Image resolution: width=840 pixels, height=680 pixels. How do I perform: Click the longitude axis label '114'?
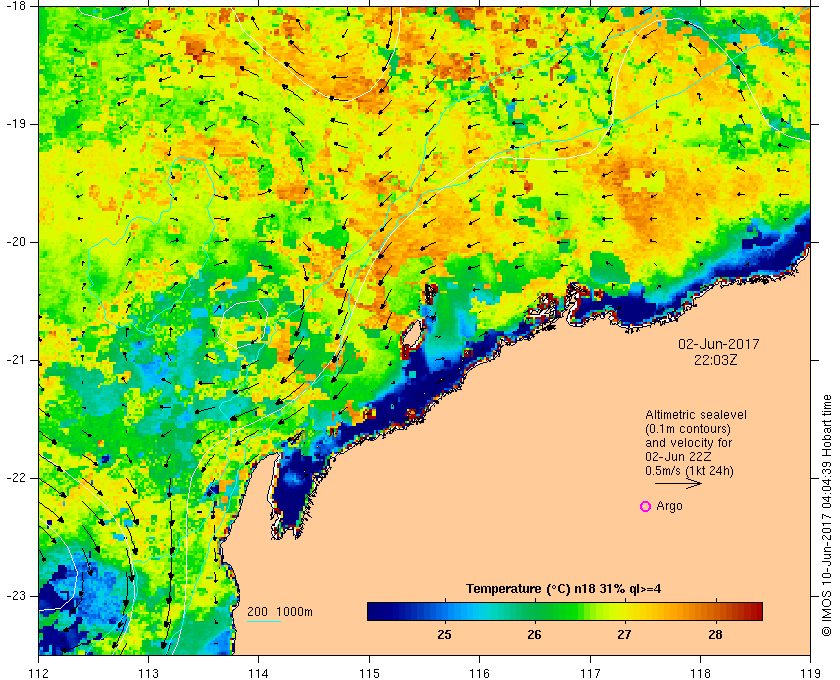[x=259, y=673]
